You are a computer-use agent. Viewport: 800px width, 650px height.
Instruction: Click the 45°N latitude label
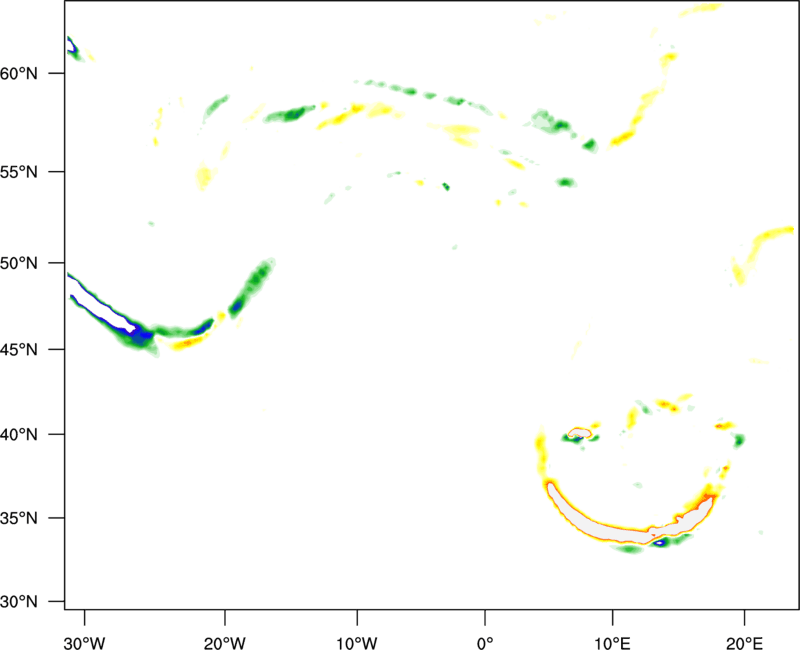tap(19, 350)
